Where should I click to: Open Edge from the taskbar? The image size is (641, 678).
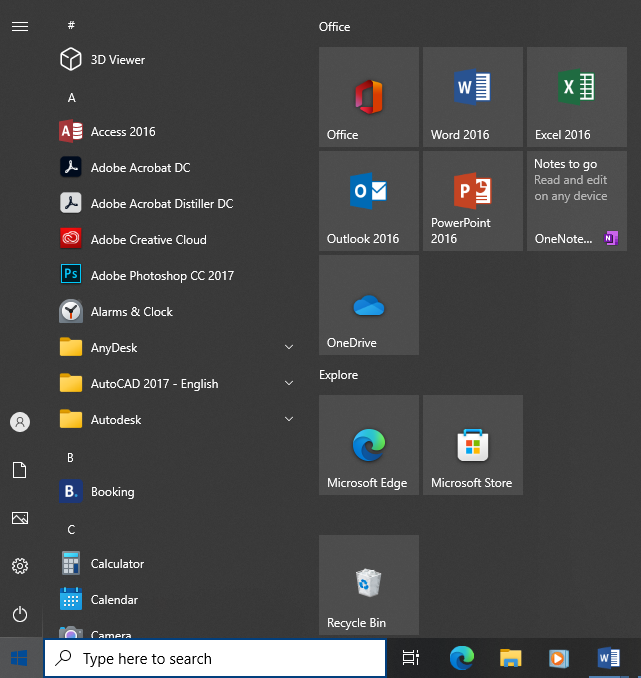point(462,658)
